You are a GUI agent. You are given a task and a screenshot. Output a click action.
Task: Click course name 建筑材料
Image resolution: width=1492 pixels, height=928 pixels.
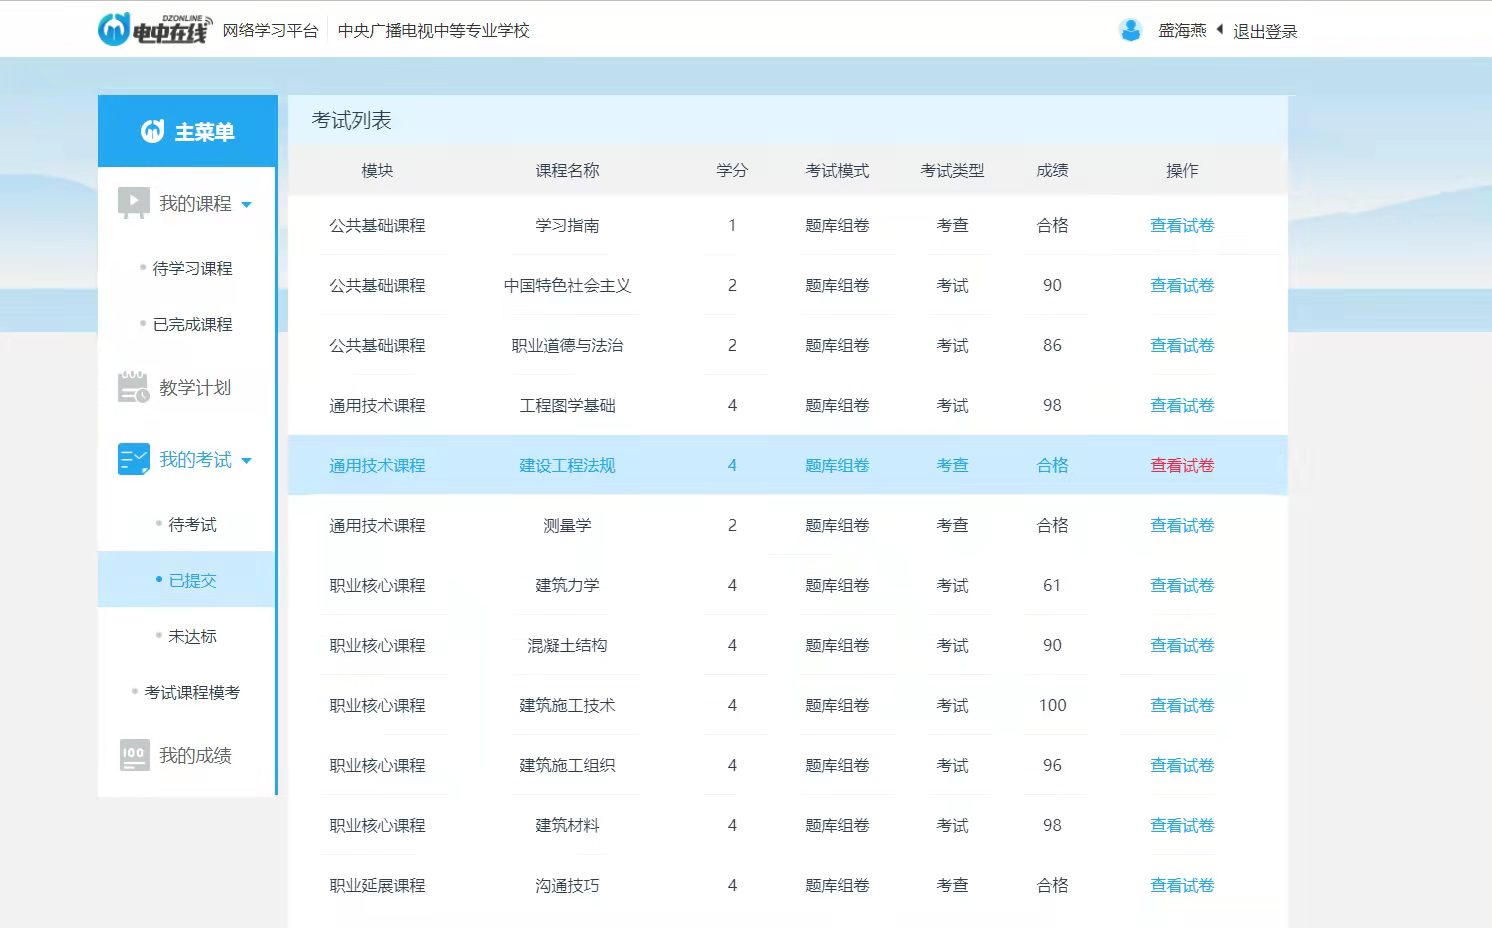(x=567, y=825)
